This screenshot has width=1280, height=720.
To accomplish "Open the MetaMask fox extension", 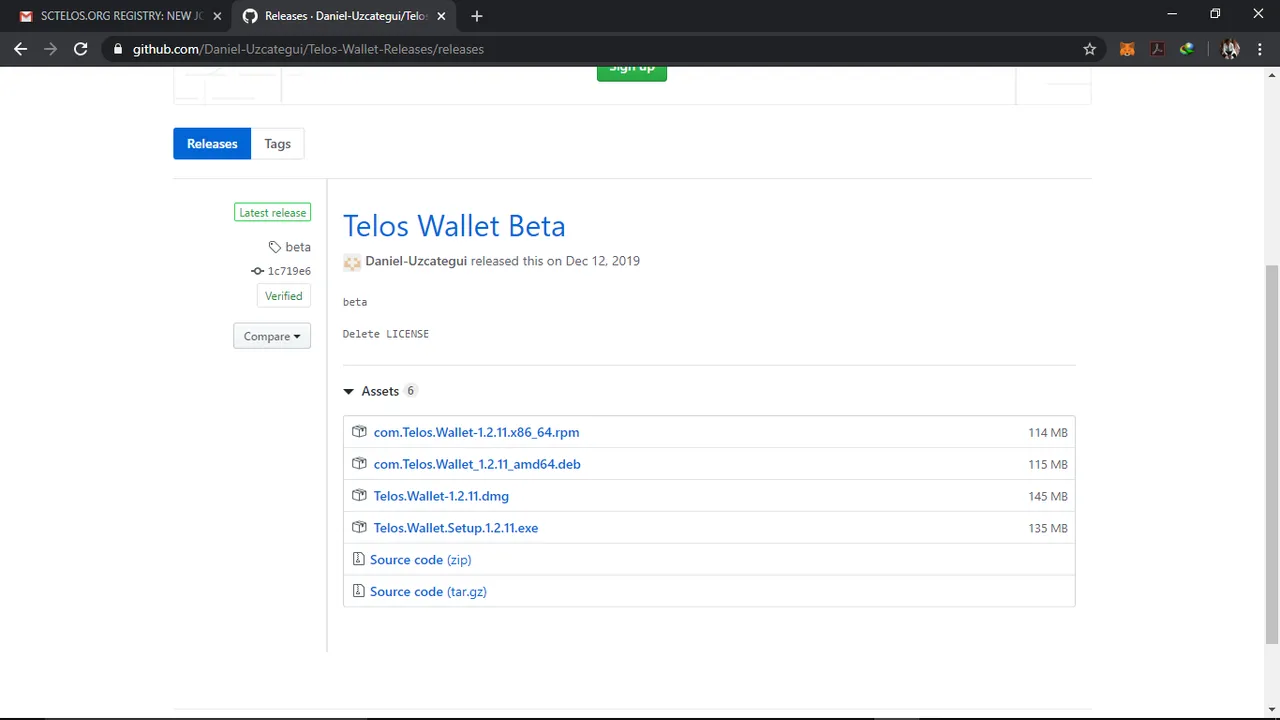I will click(x=1127, y=49).
